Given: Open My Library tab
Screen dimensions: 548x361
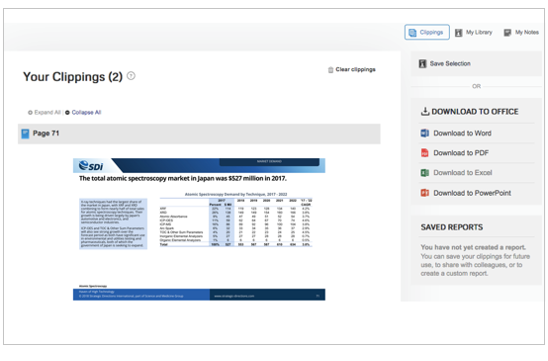Looking at the screenshot, I should (474, 33).
